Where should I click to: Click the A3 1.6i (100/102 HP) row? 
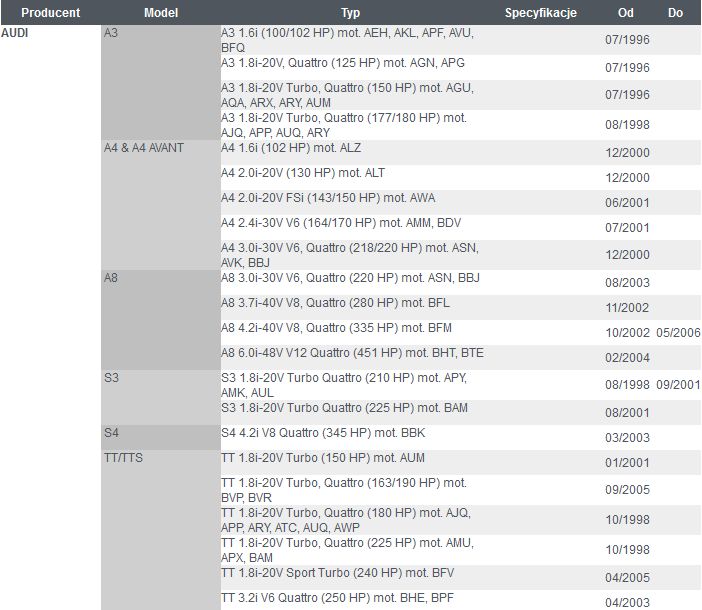click(x=461, y=40)
